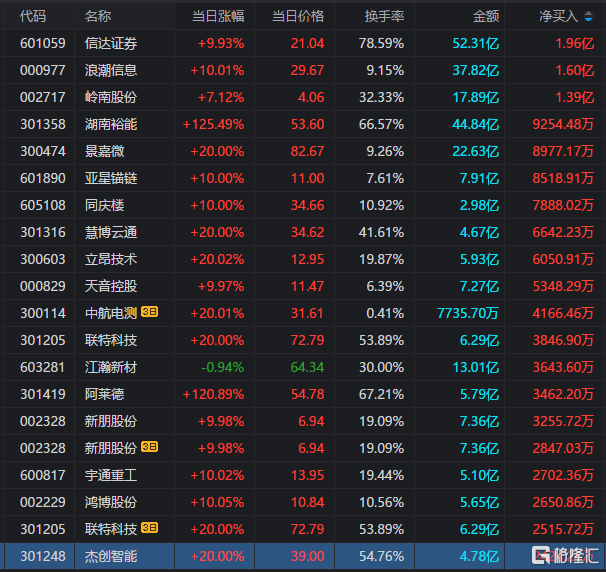Select the highlighted 杰创智能 stock name

111,557
